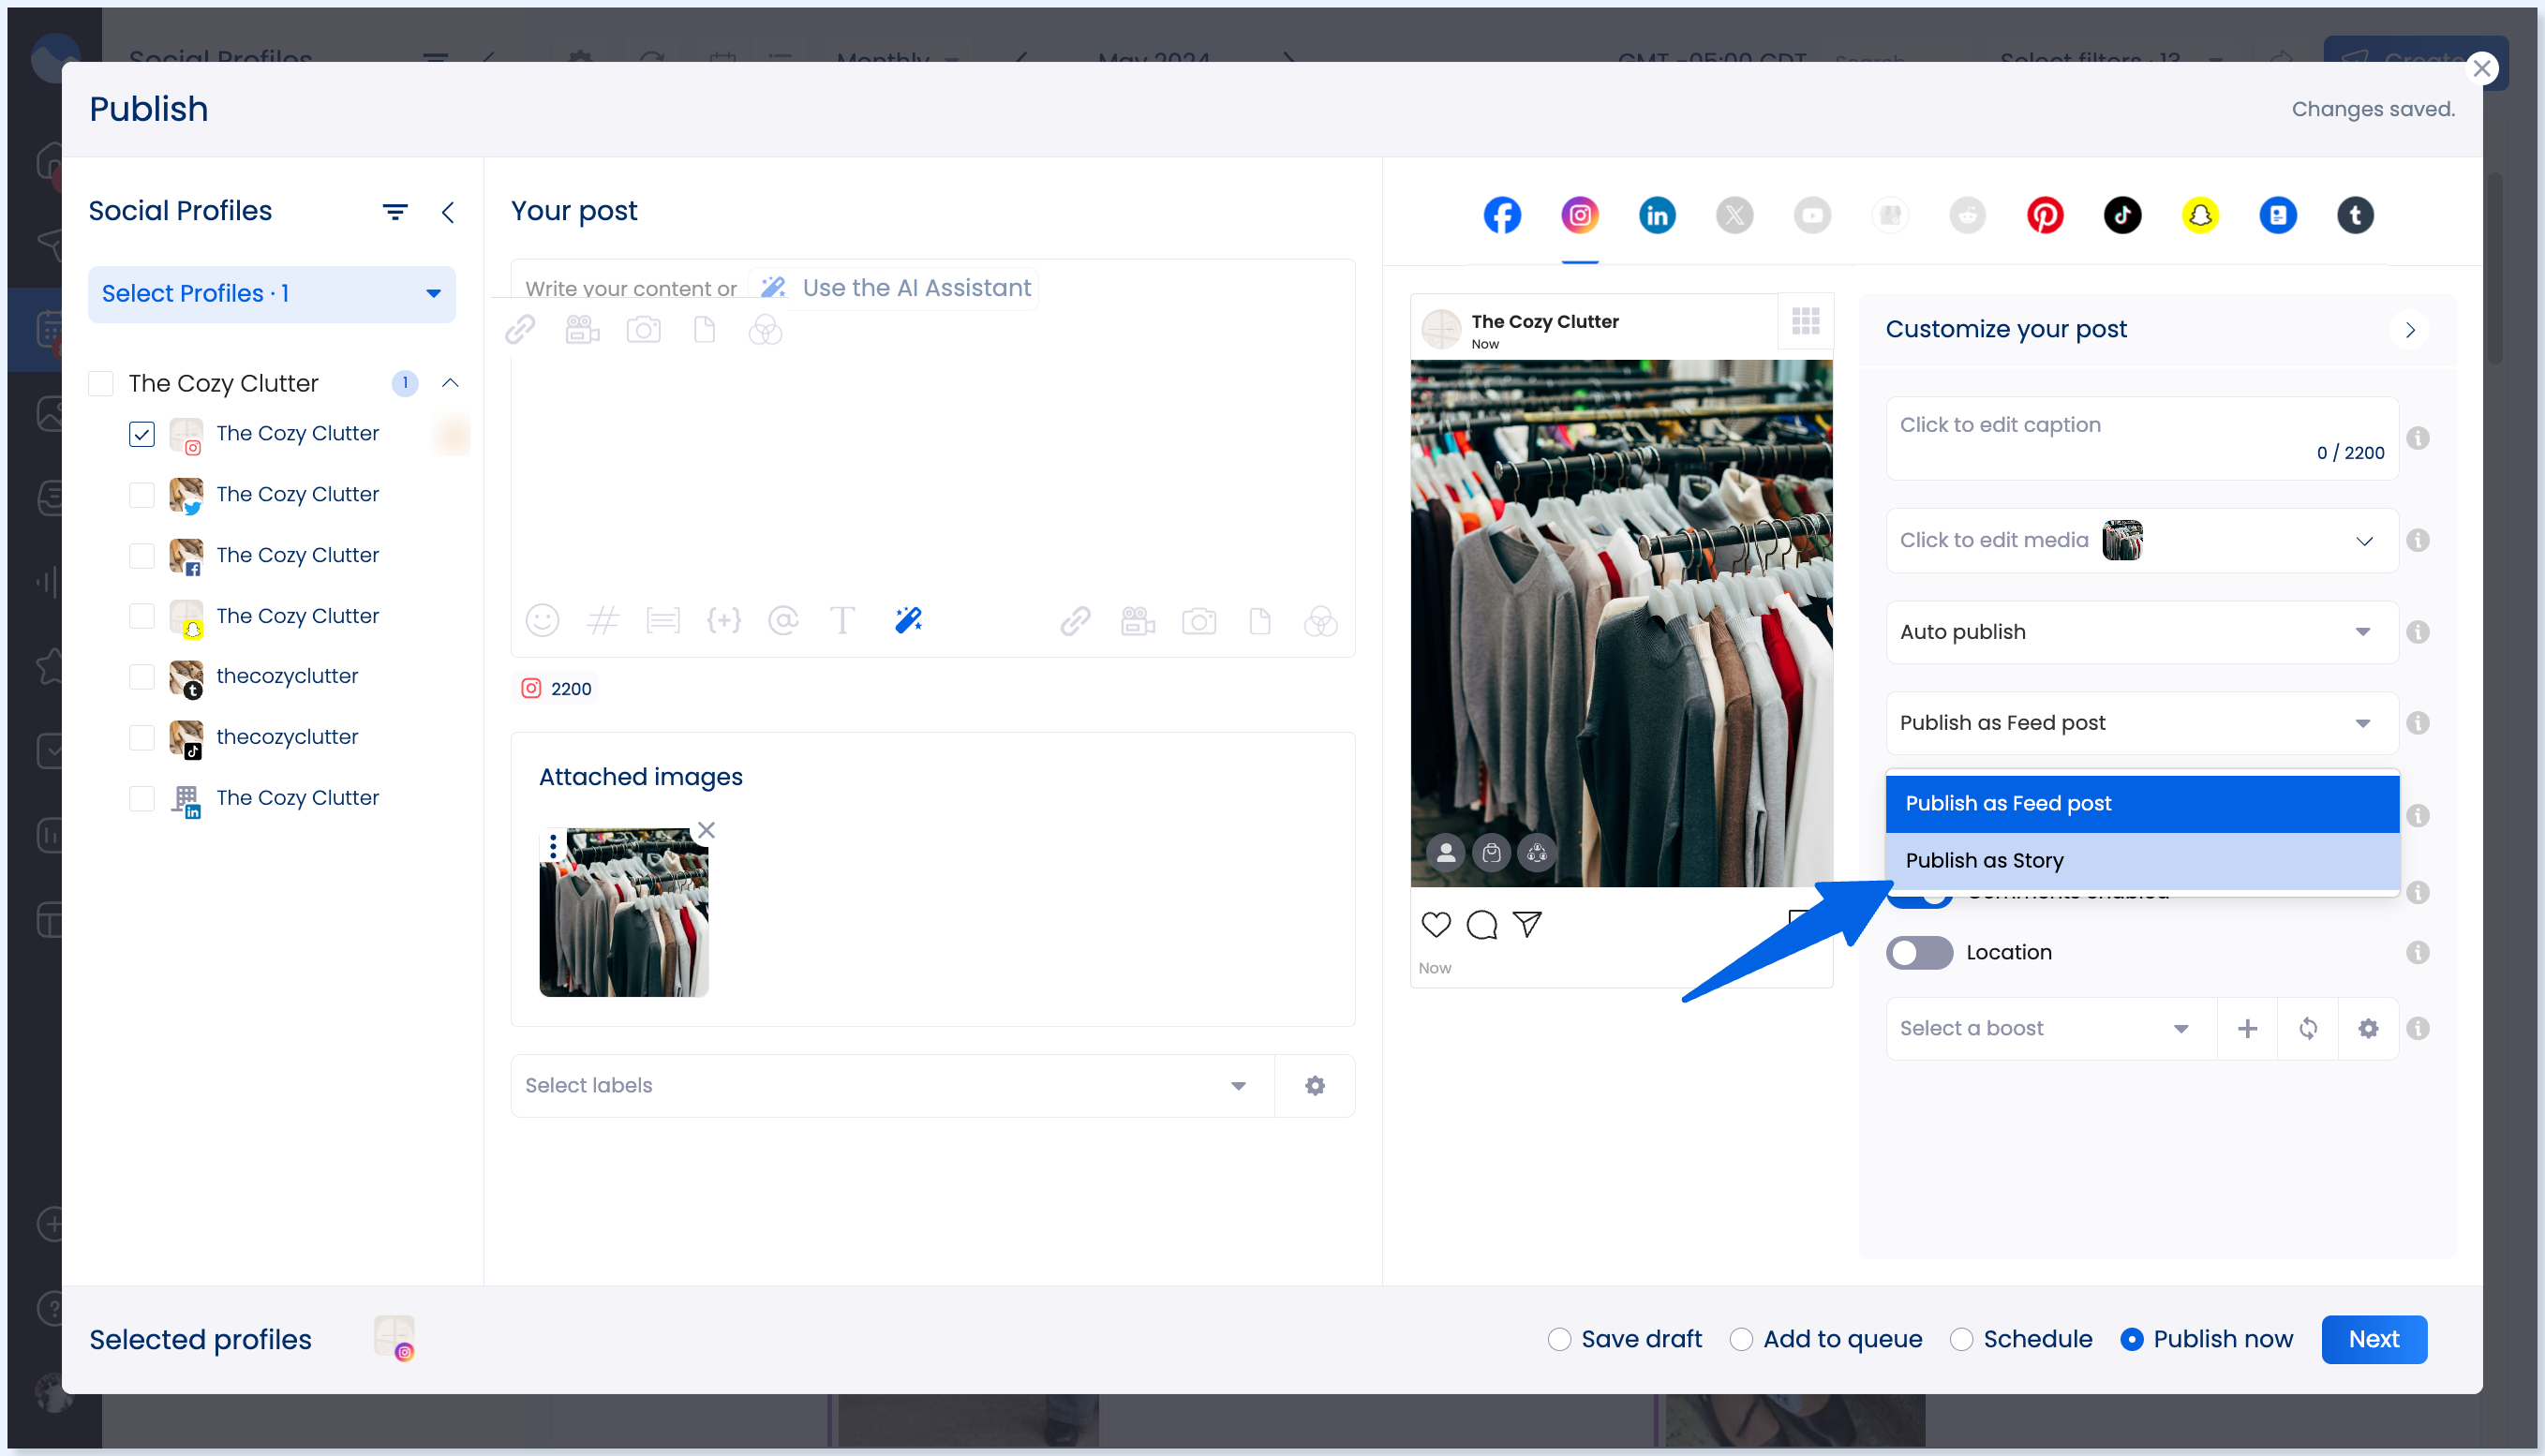This screenshot has height=1456, width=2545.
Task: Click the blue AI magic wand icon
Action: [908, 621]
